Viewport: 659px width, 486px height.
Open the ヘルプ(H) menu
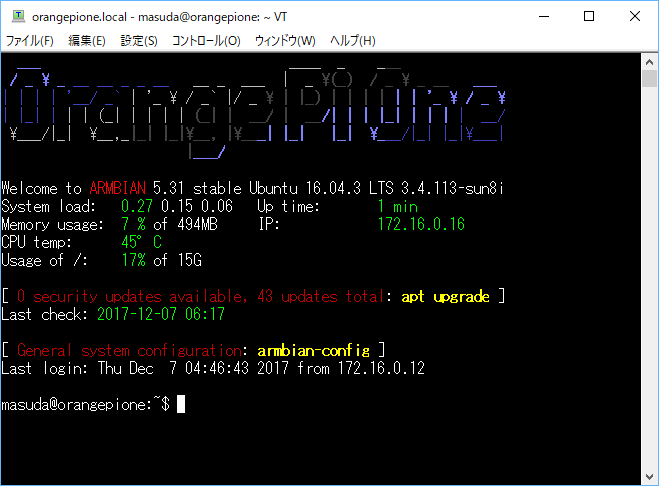click(352, 41)
